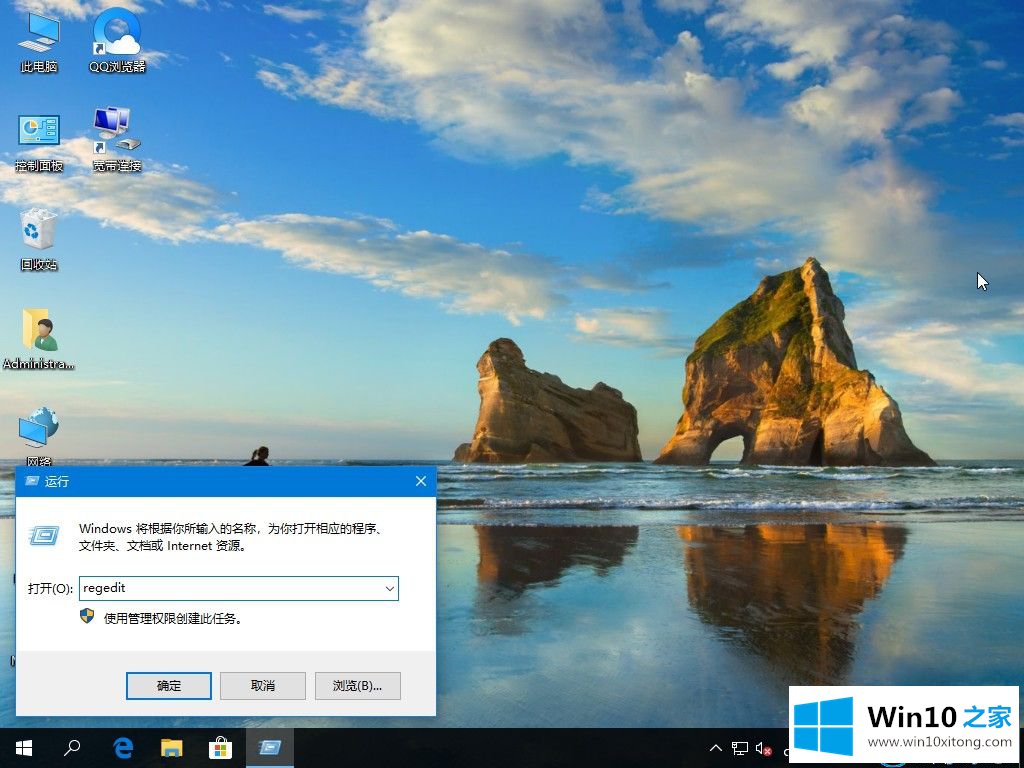Click the Run app taskbar button
This screenshot has width=1024, height=768.
coord(269,748)
